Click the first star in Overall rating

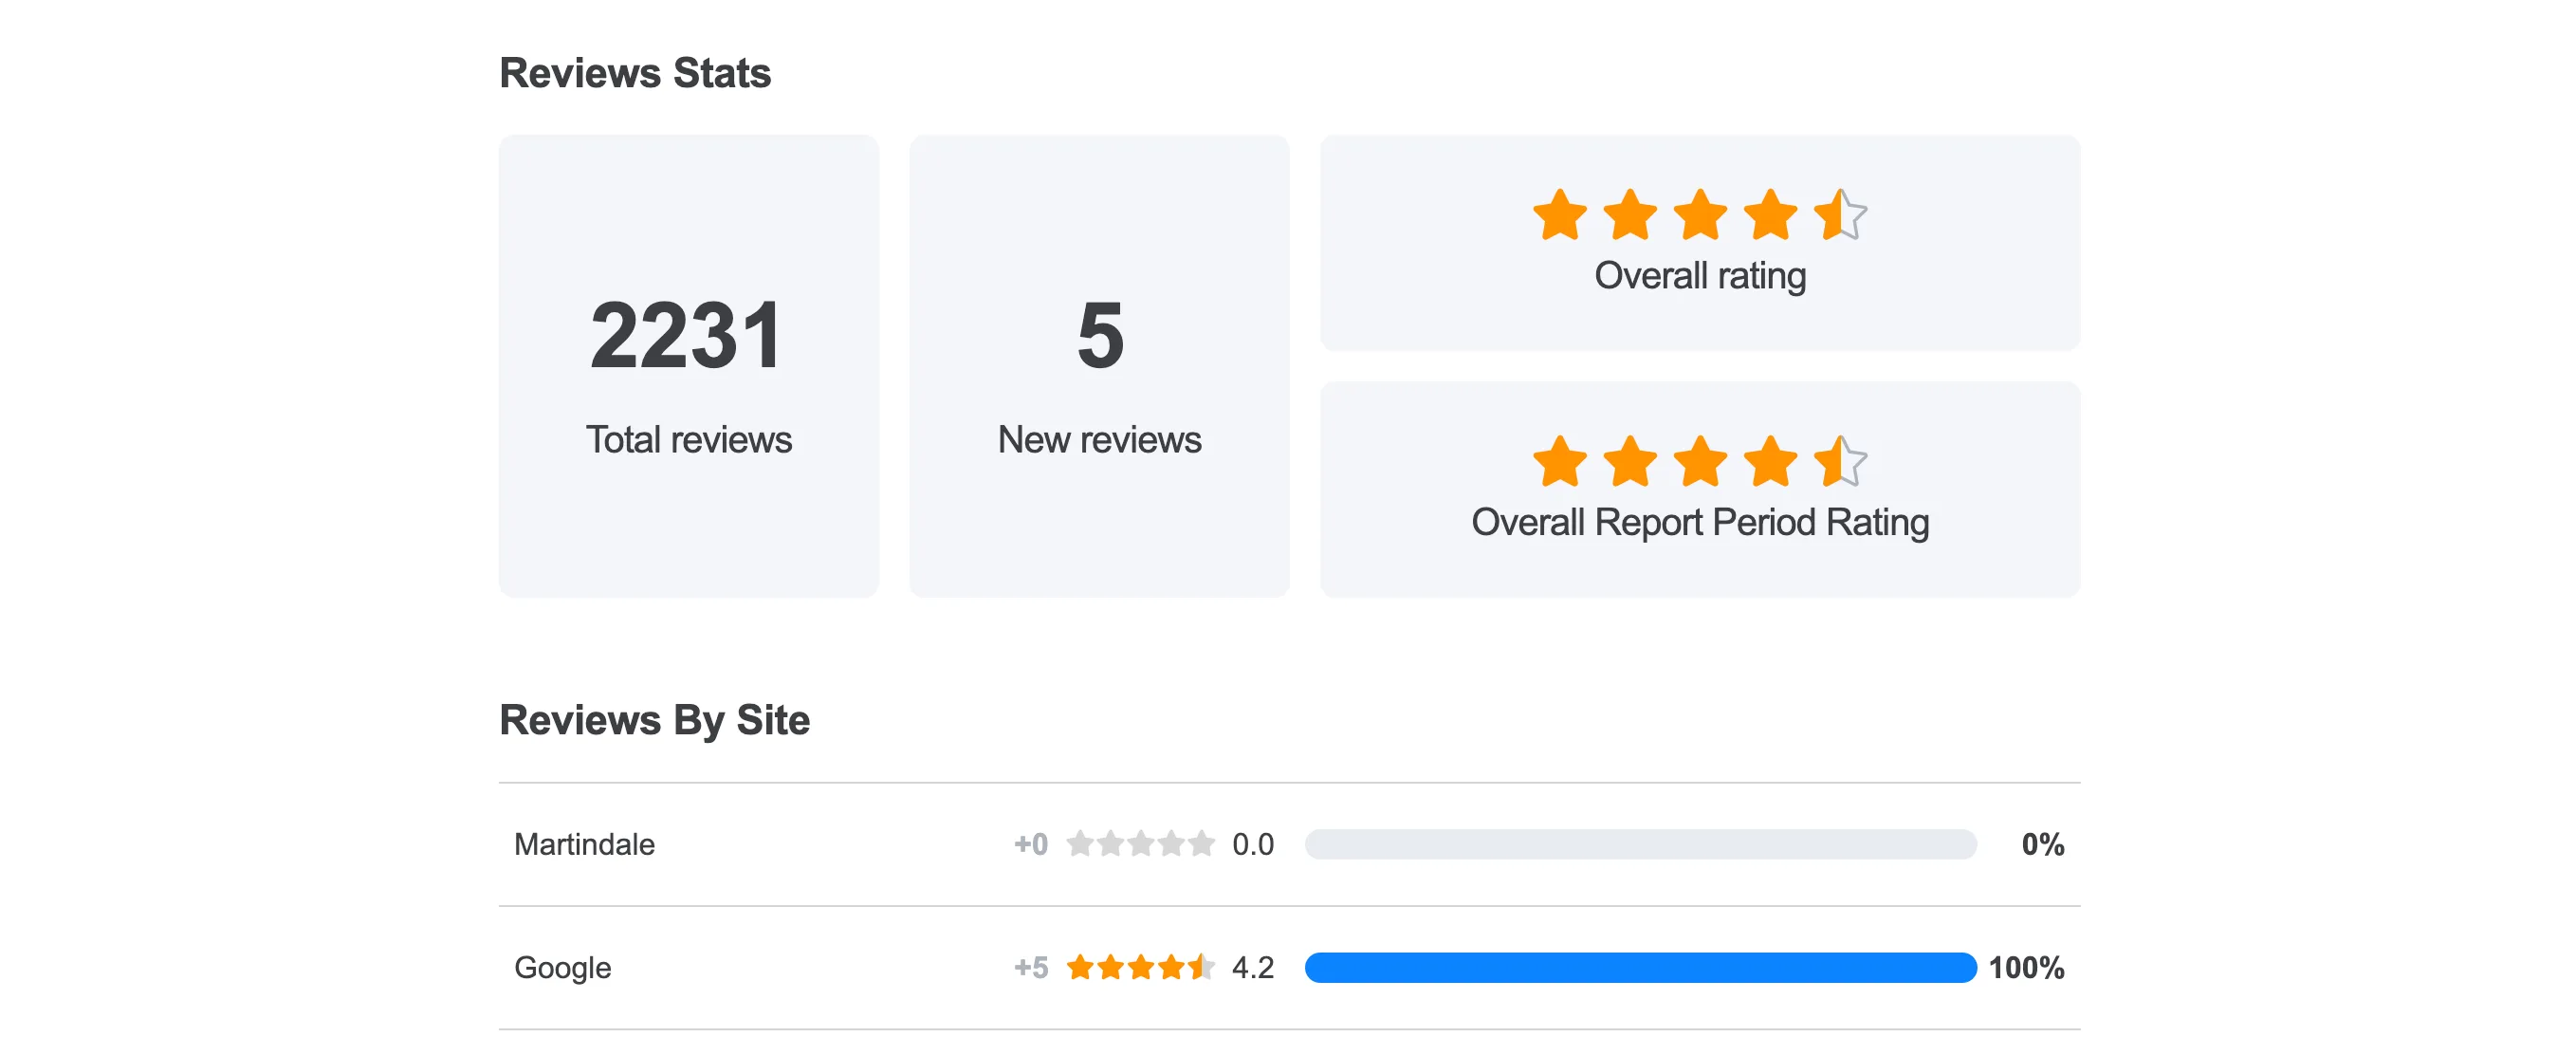point(1560,215)
